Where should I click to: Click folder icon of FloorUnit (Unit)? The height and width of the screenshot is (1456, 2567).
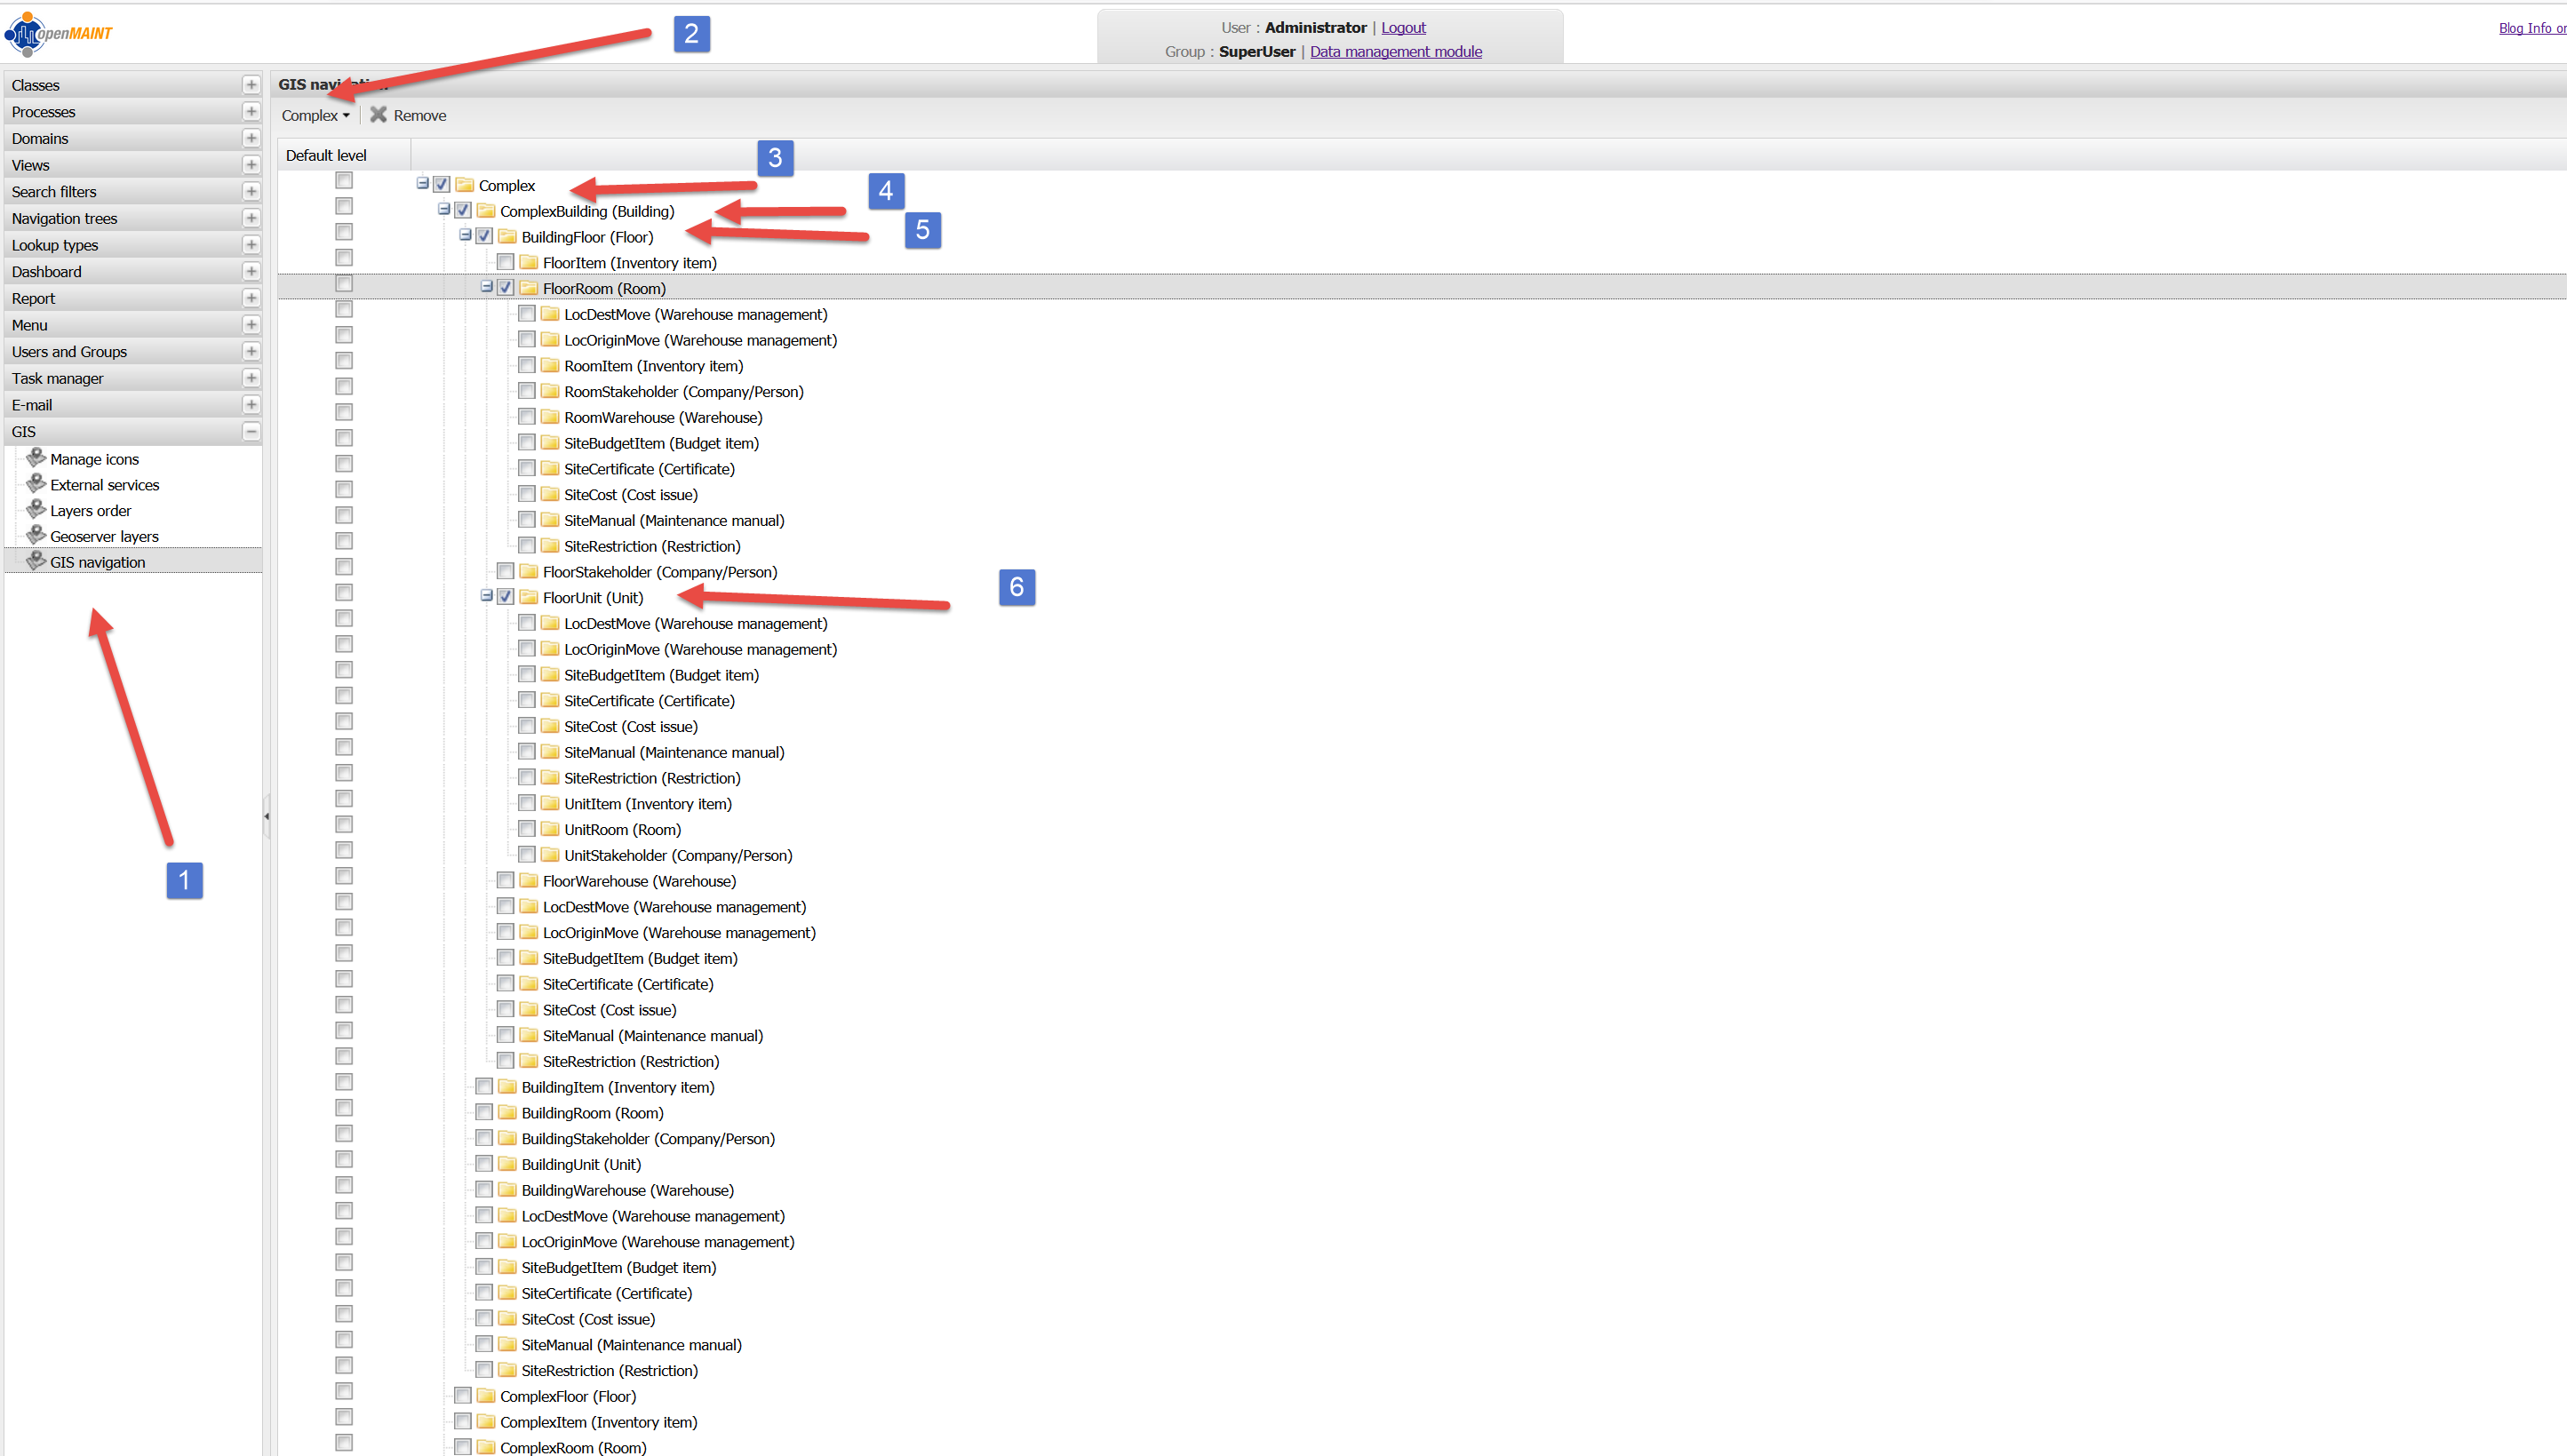point(529,597)
